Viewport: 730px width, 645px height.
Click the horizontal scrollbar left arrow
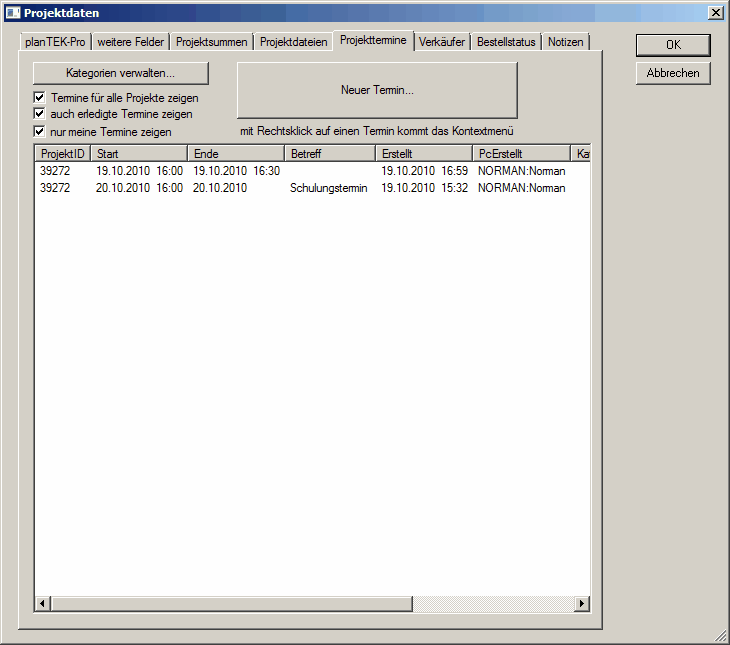point(43,604)
